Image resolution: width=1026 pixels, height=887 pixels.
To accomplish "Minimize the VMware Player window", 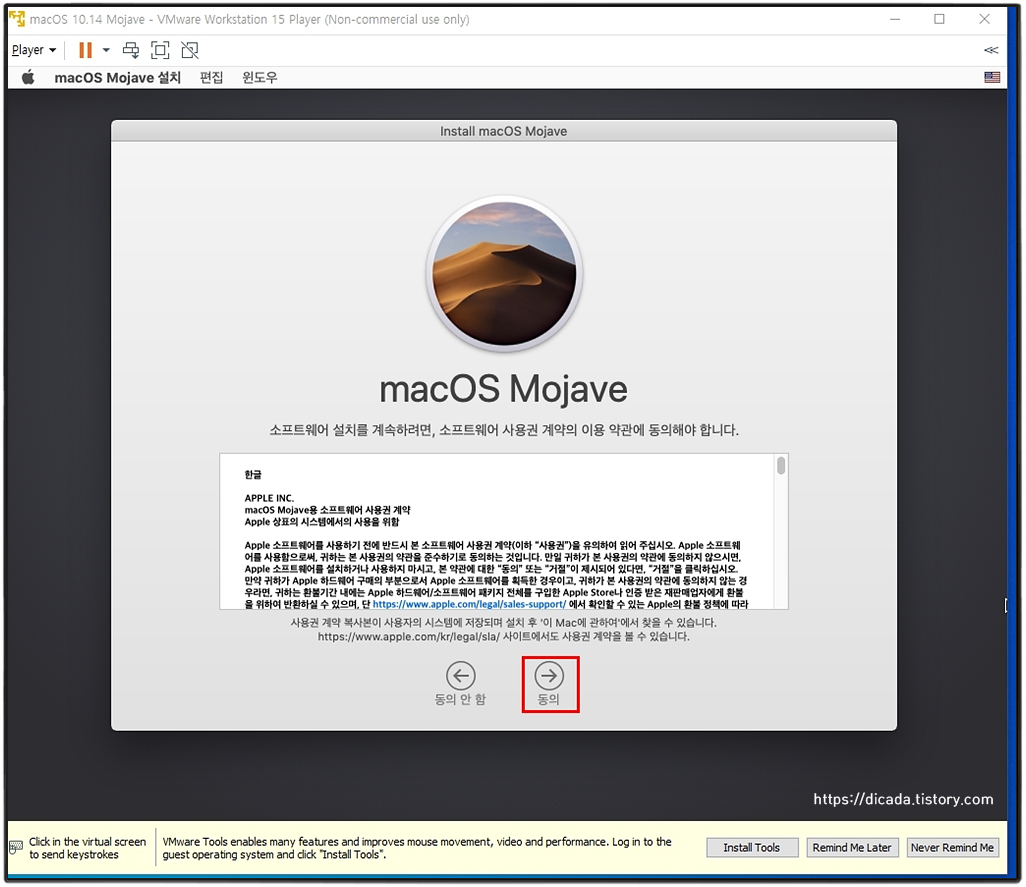I will coord(894,19).
